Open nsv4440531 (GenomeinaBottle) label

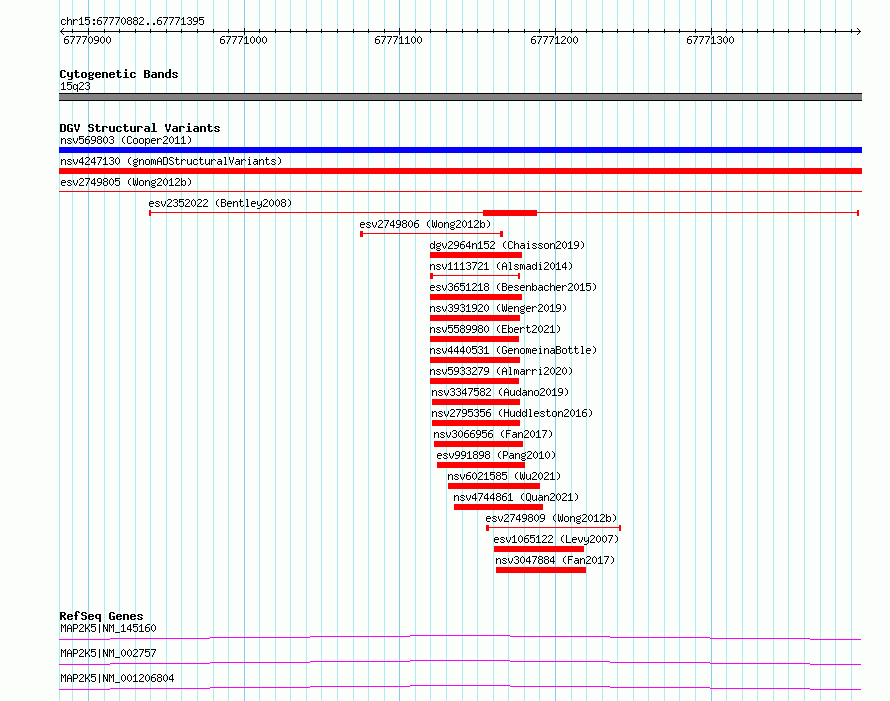click(513, 350)
